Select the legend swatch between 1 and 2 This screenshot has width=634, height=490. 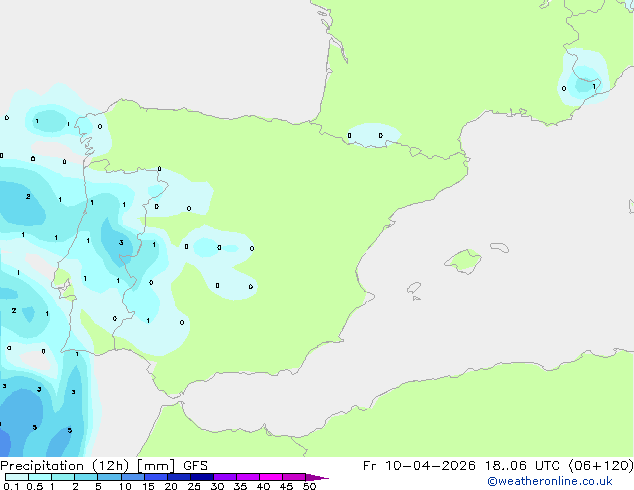click(63, 477)
